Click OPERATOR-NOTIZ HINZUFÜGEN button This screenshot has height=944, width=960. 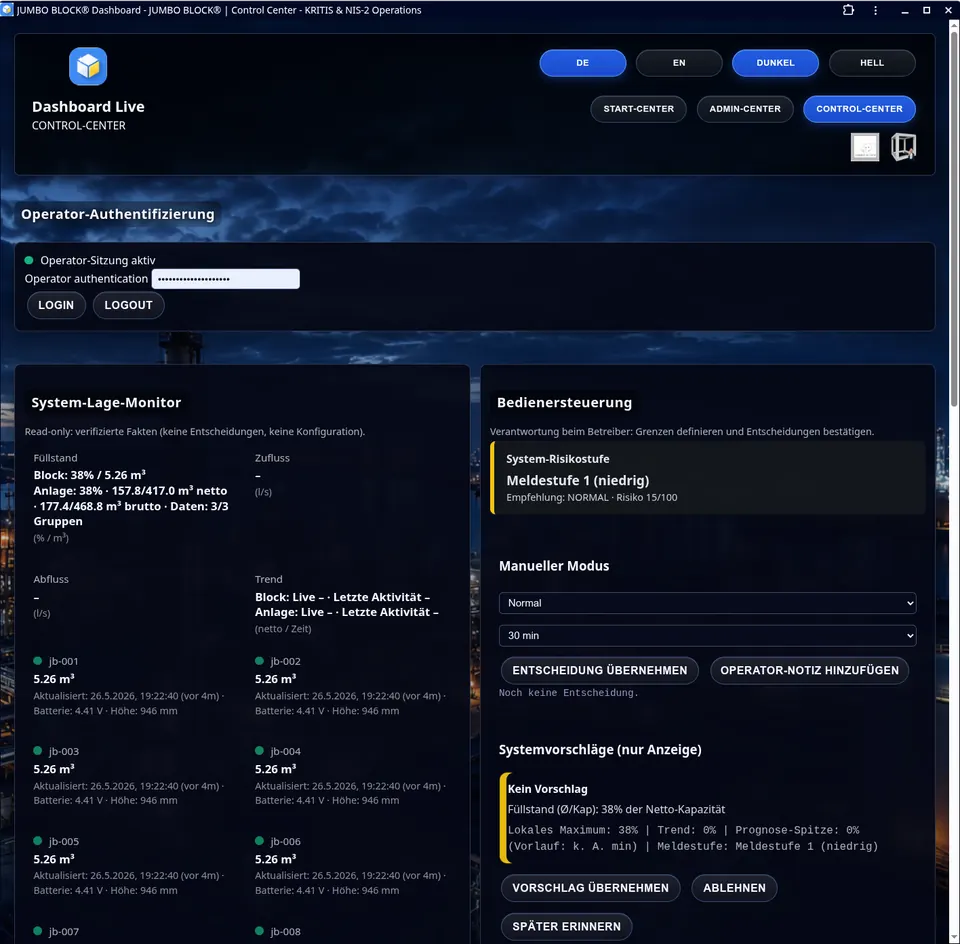pyautogui.click(x=809, y=670)
